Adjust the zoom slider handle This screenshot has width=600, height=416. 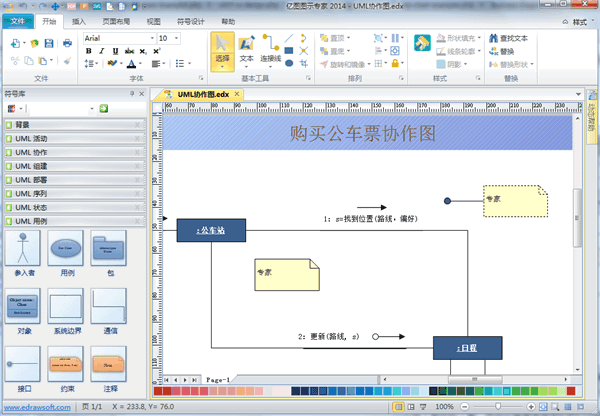tap(498, 406)
